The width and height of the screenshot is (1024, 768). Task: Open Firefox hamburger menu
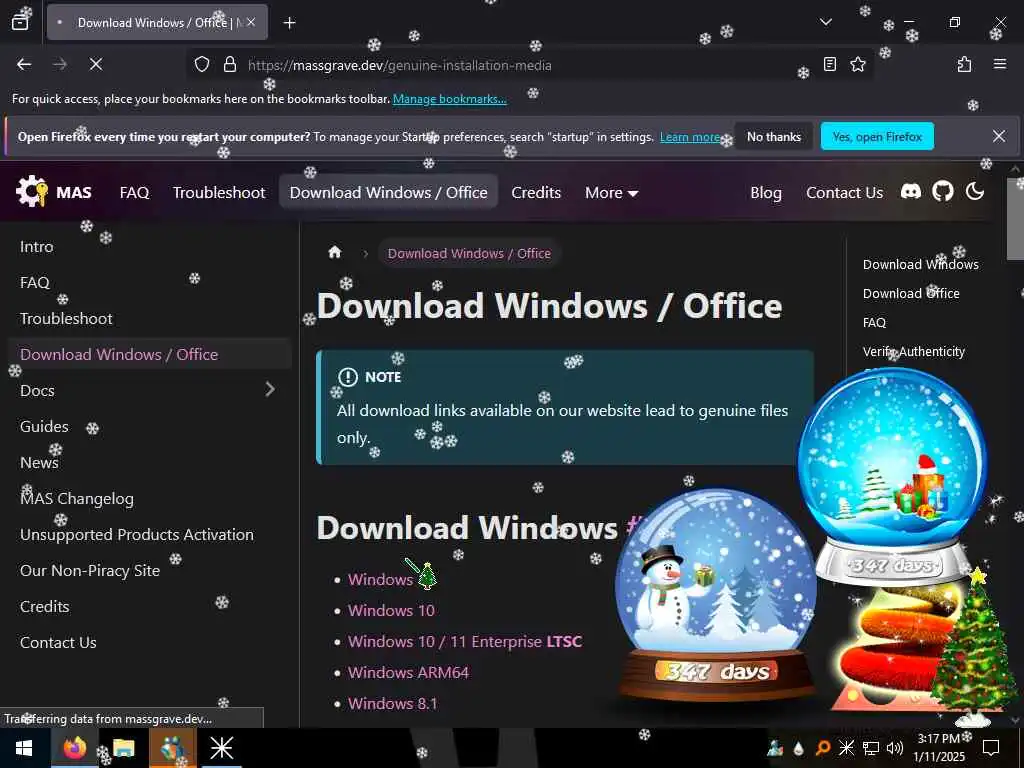pos(999,64)
